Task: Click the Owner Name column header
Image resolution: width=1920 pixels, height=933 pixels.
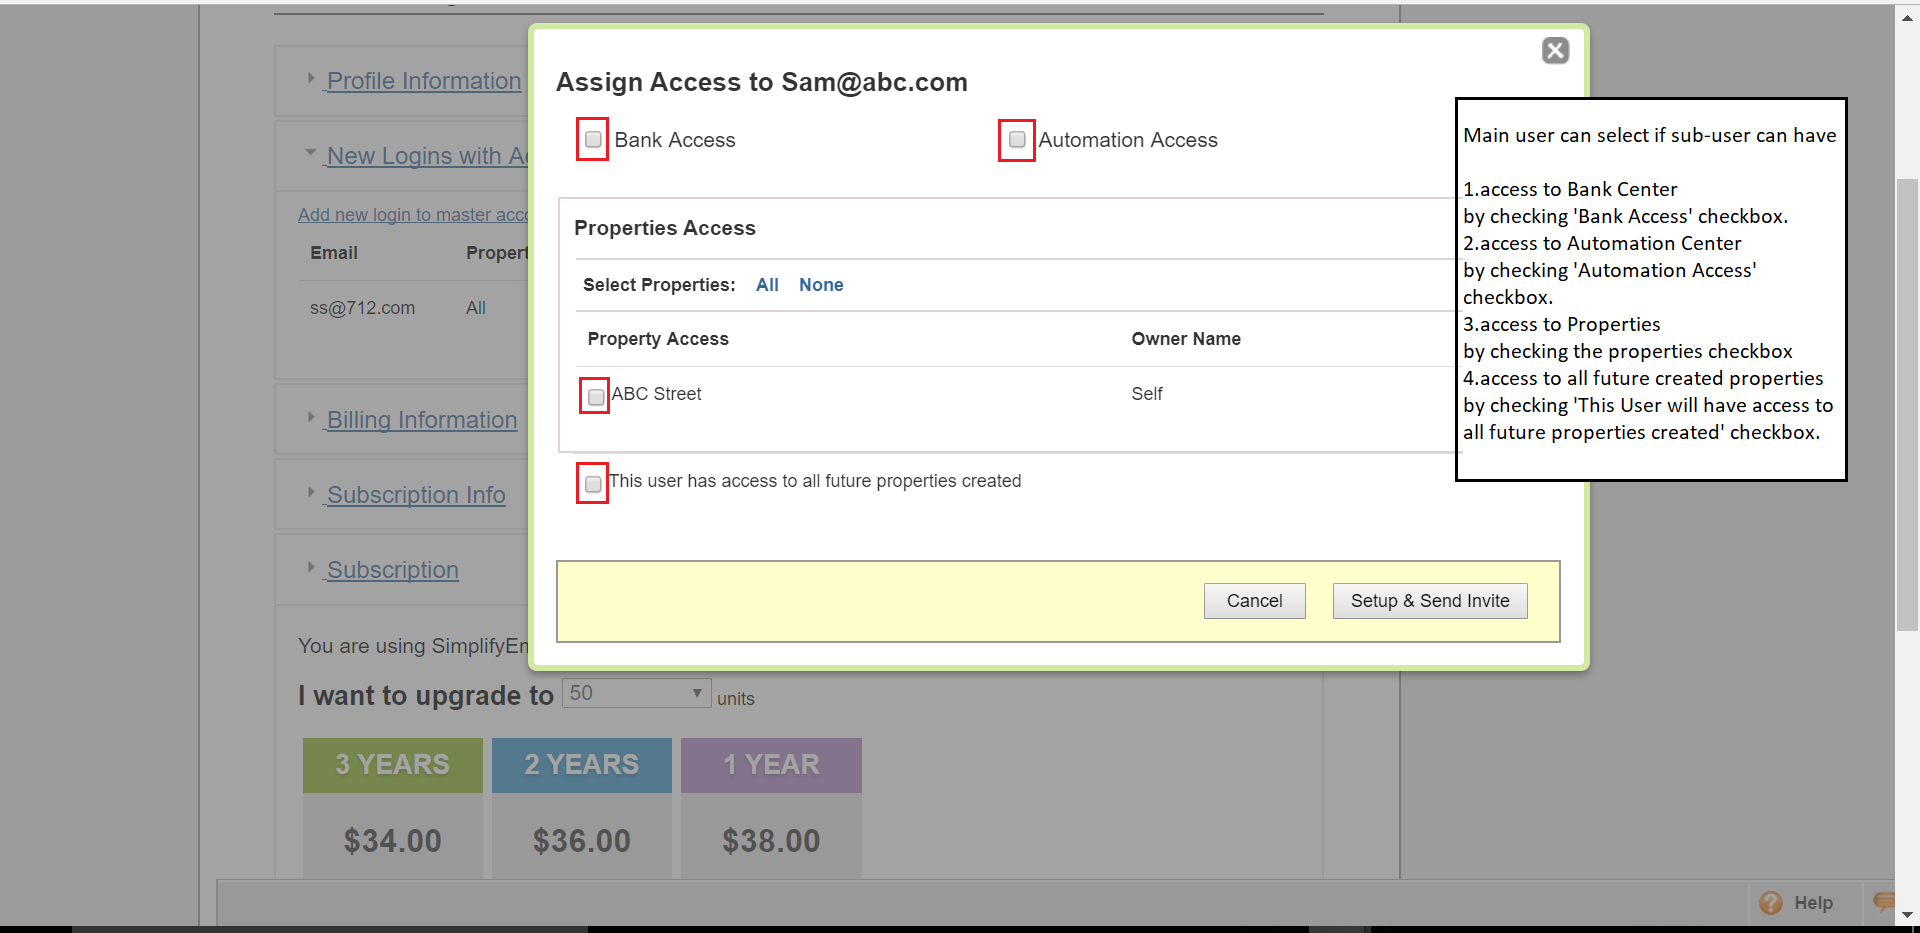Action: pos(1186,339)
